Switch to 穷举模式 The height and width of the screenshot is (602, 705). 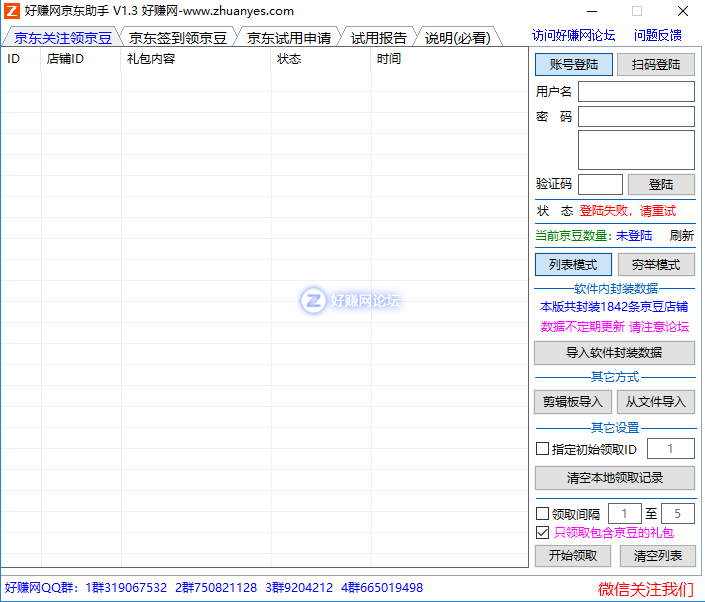coord(655,265)
